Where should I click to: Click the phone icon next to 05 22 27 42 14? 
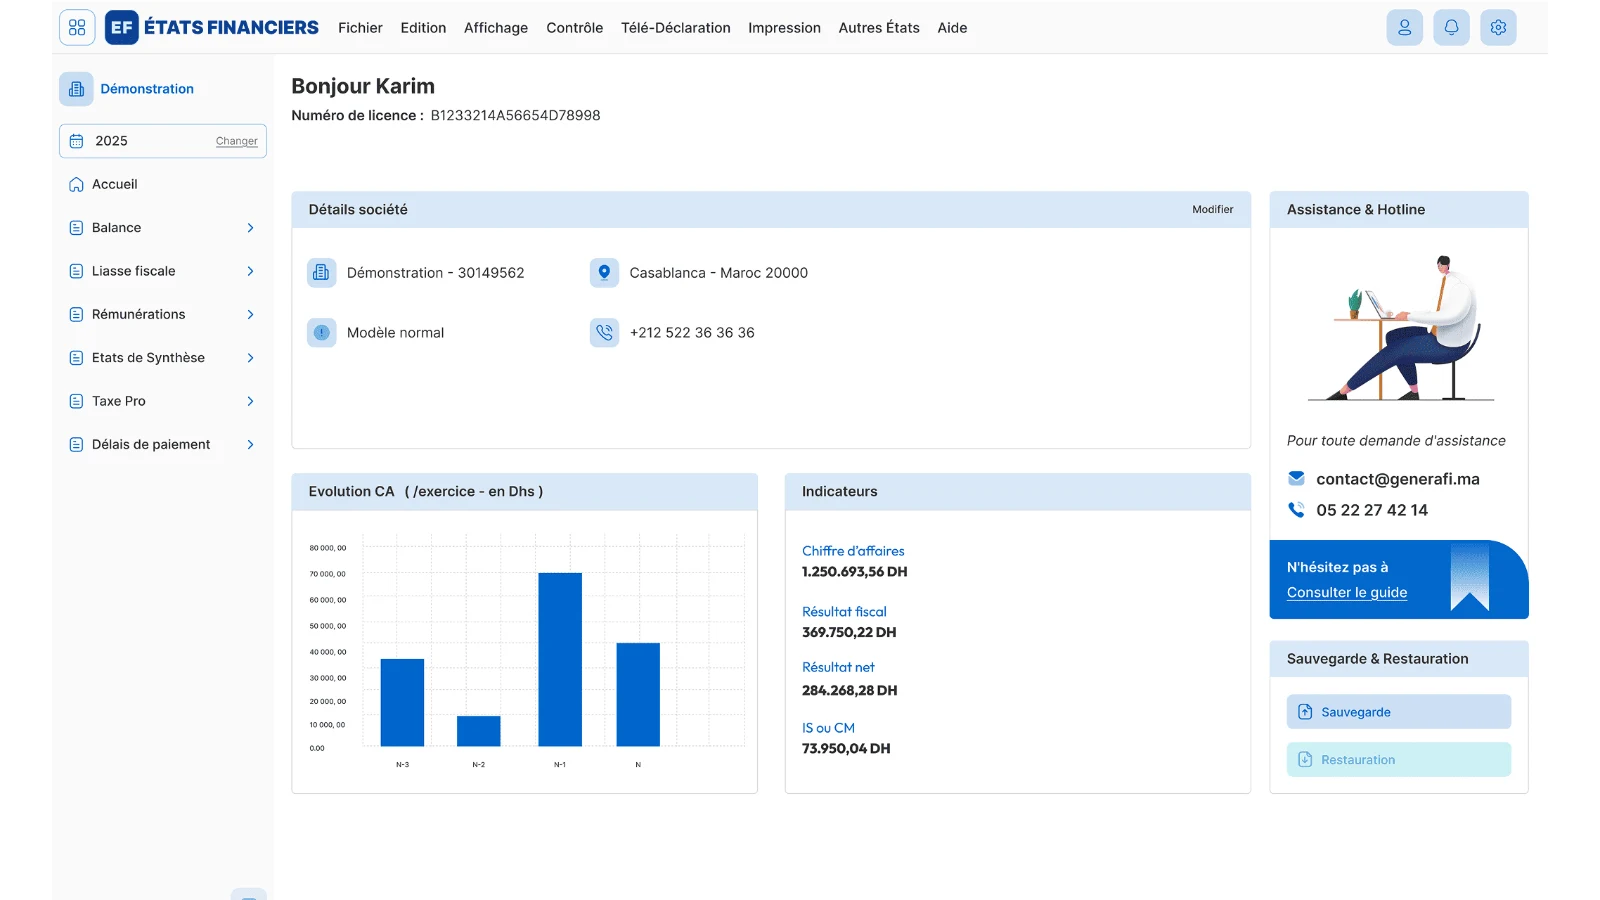click(x=1296, y=509)
